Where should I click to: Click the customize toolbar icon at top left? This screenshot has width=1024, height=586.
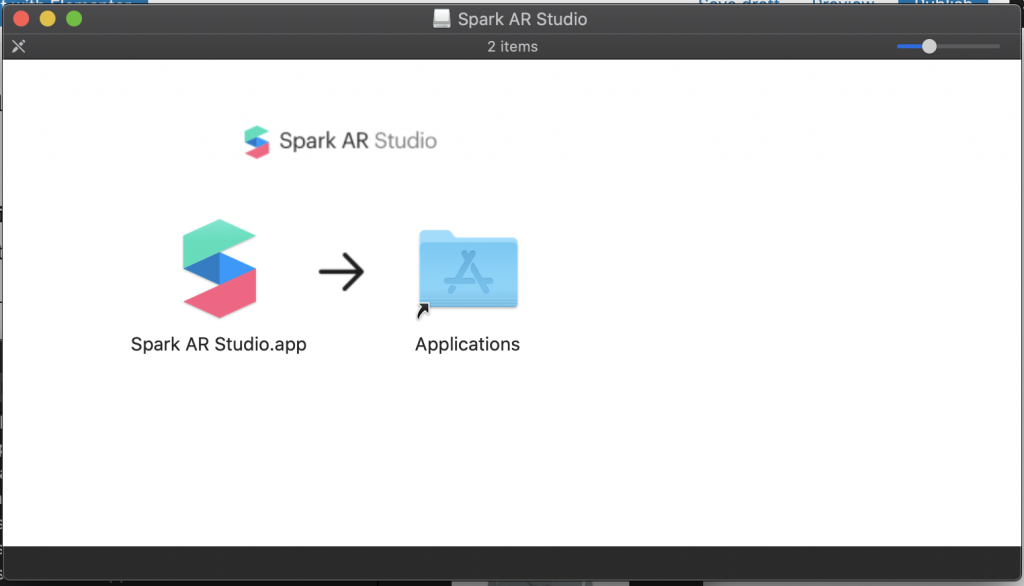pos(18,46)
